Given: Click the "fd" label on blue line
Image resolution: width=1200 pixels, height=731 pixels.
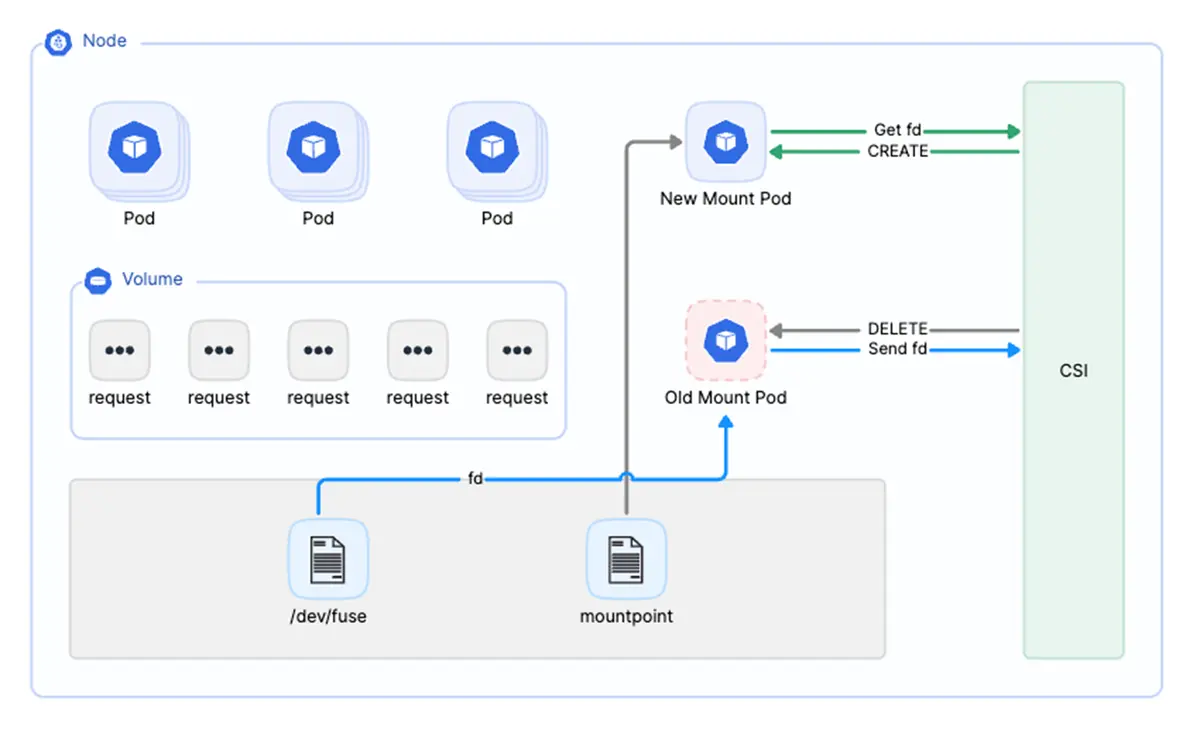Looking at the screenshot, I should pyautogui.click(x=475, y=479).
